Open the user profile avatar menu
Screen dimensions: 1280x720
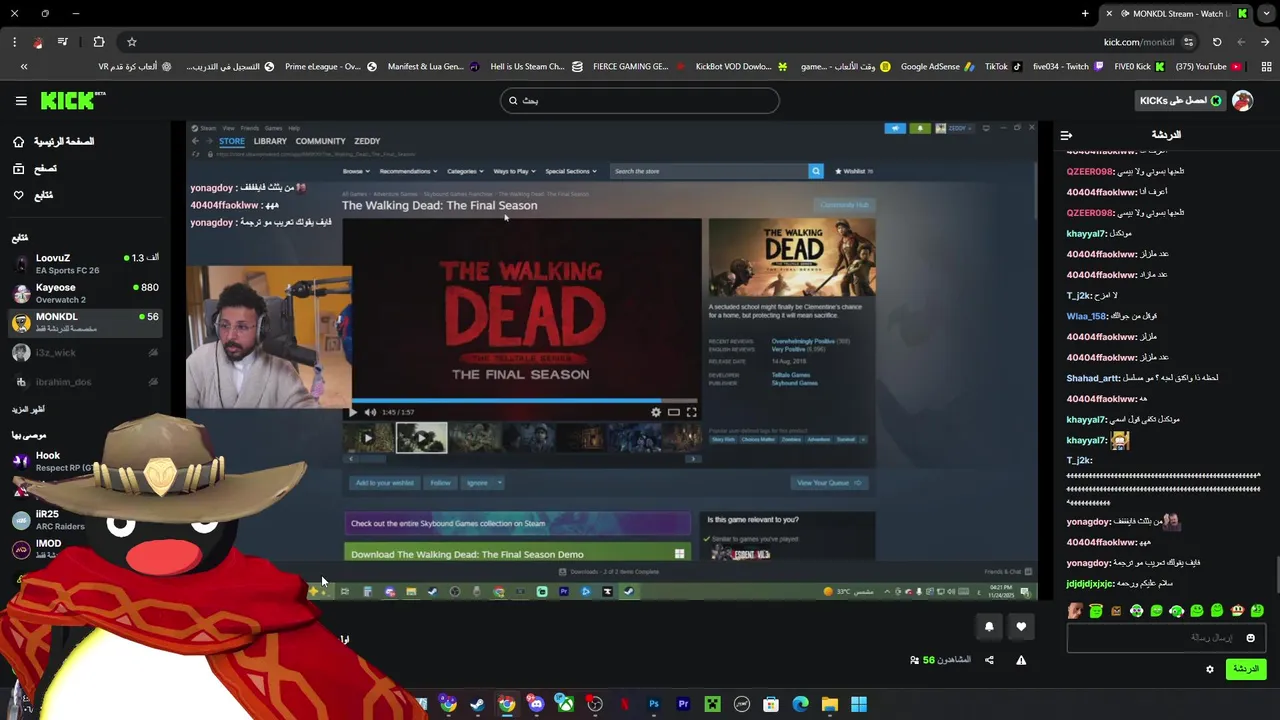[x=1242, y=100]
